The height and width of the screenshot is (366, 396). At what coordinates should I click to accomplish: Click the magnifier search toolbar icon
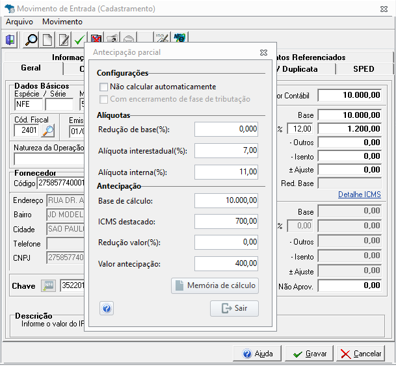pos(31,40)
